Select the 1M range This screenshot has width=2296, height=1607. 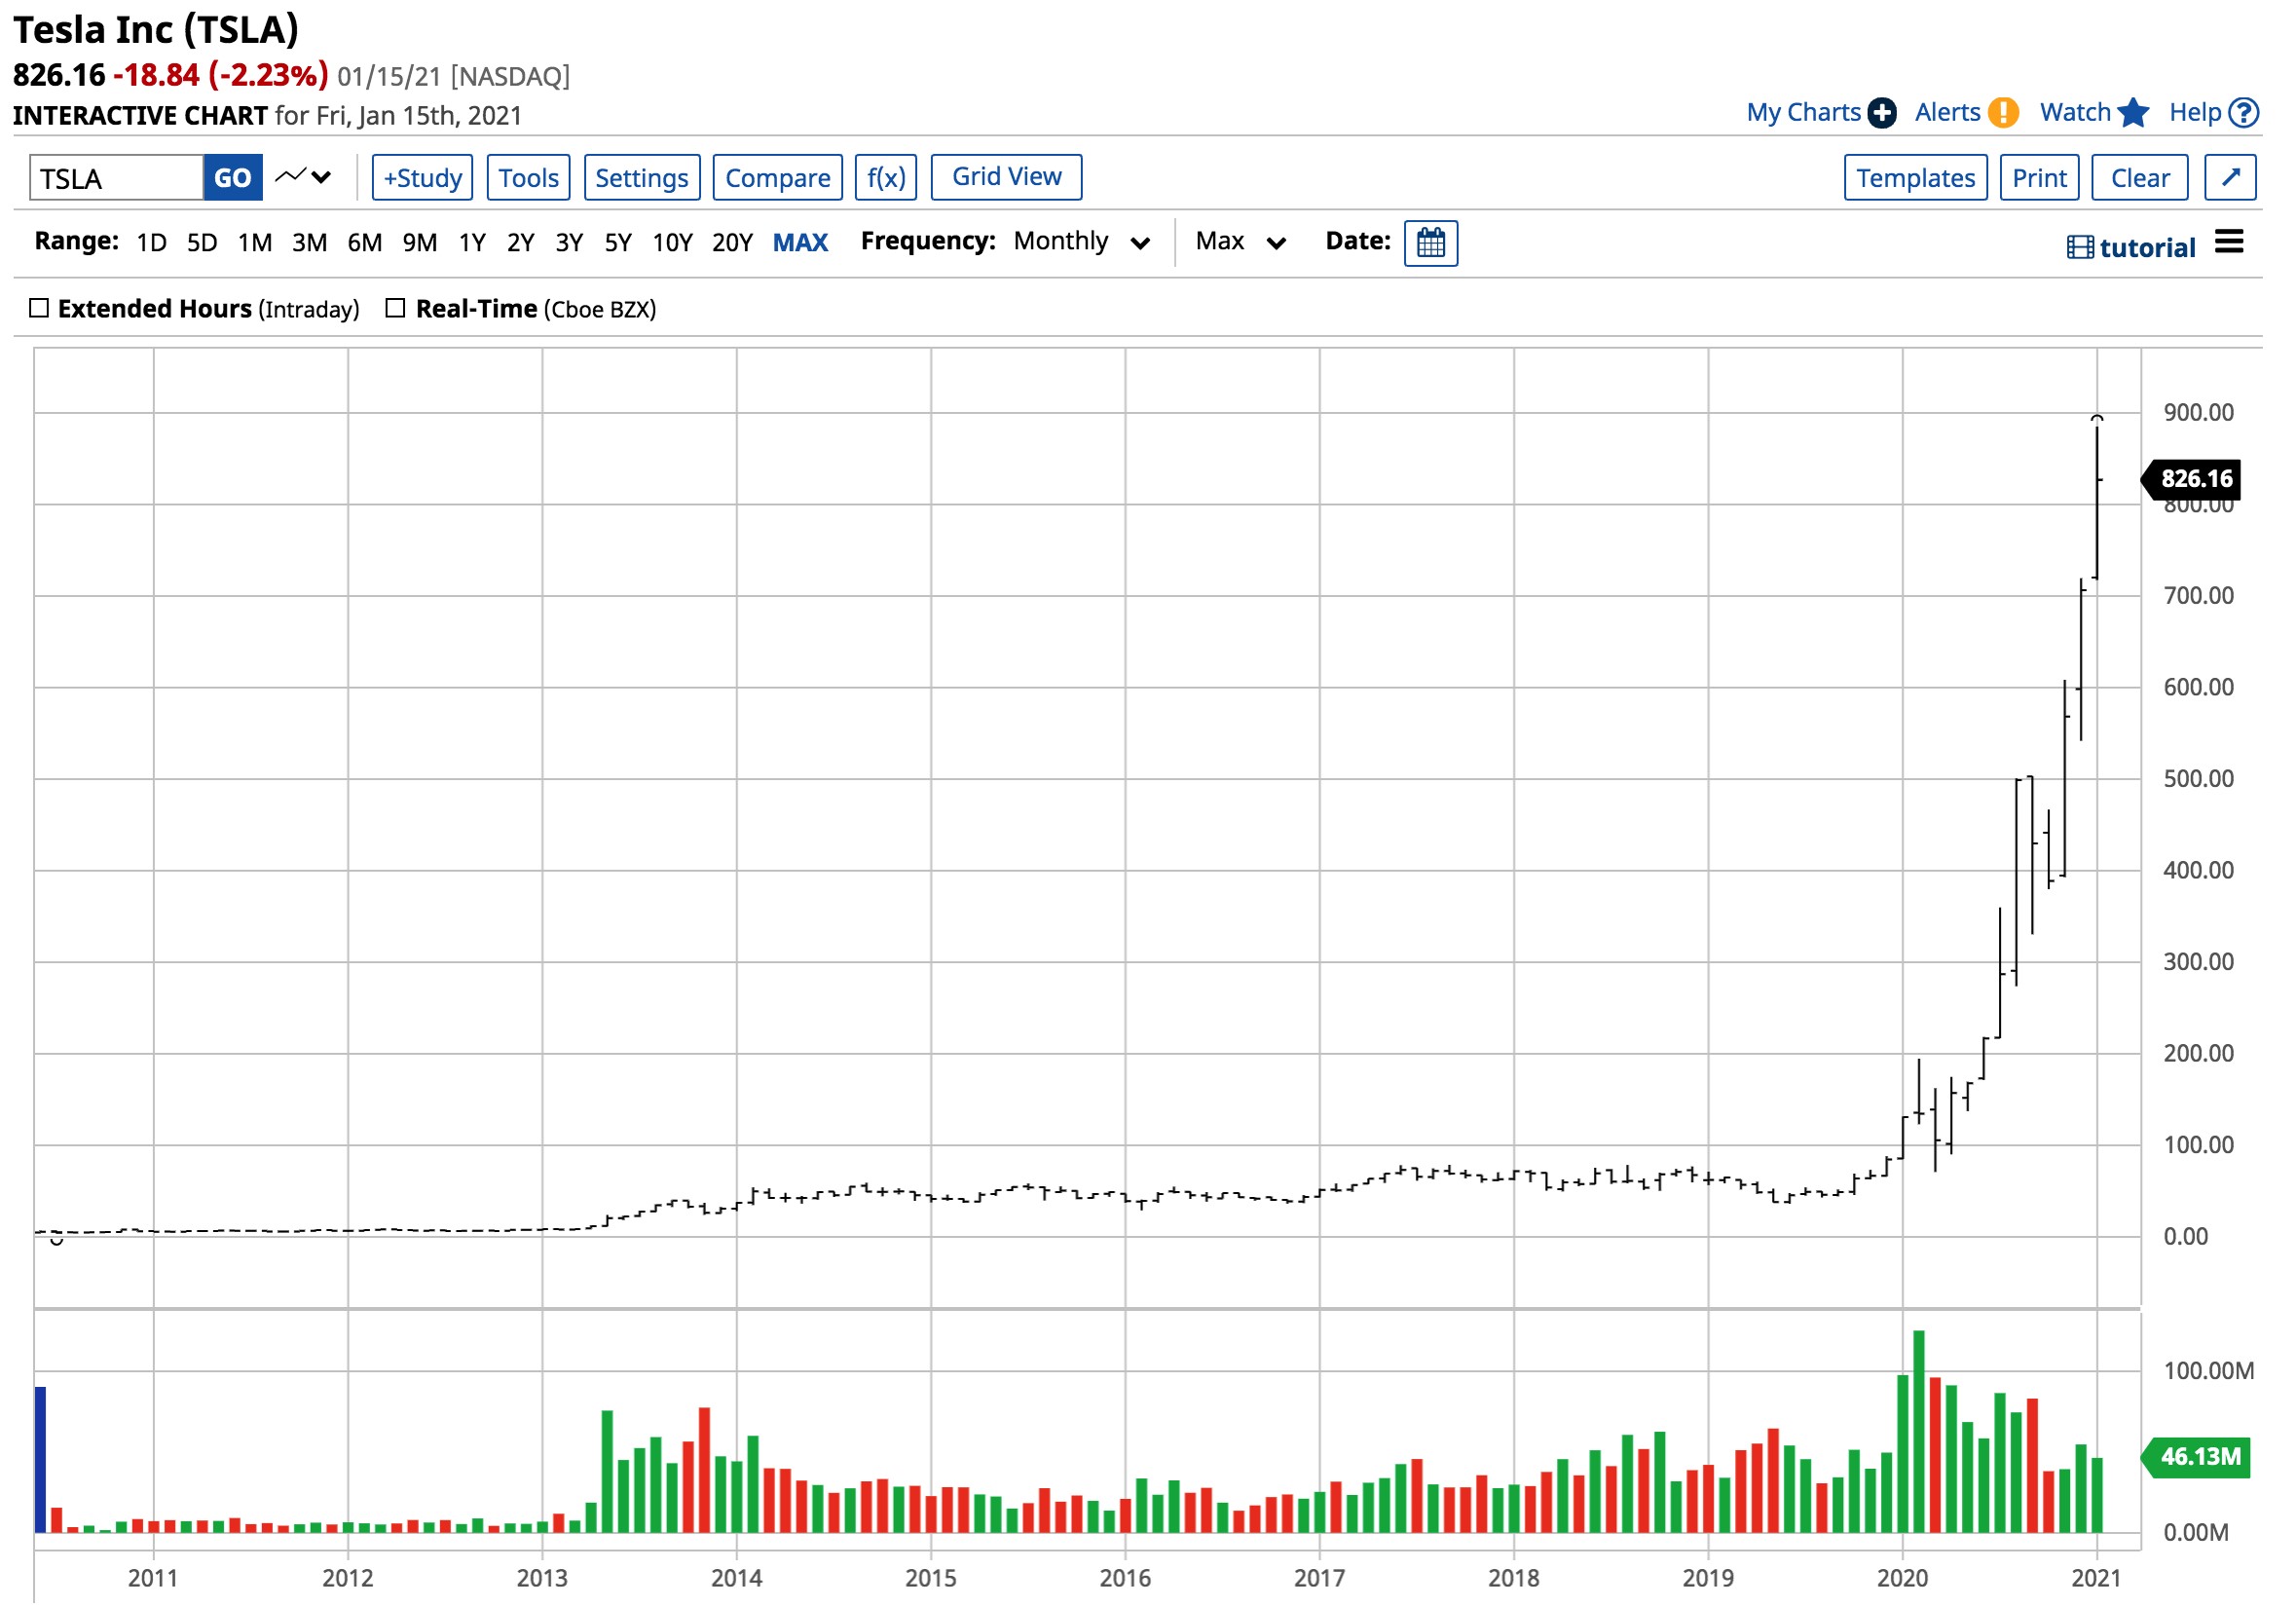(255, 243)
